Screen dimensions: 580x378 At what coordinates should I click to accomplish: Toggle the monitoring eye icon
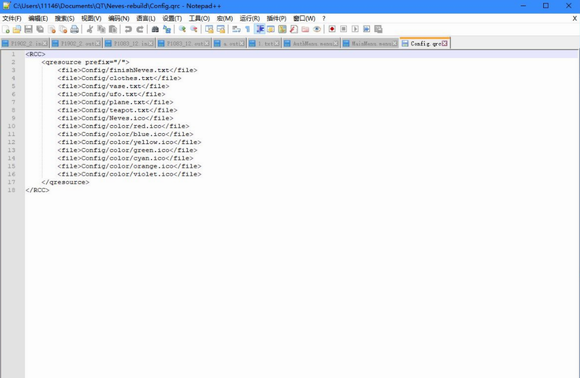coord(317,29)
